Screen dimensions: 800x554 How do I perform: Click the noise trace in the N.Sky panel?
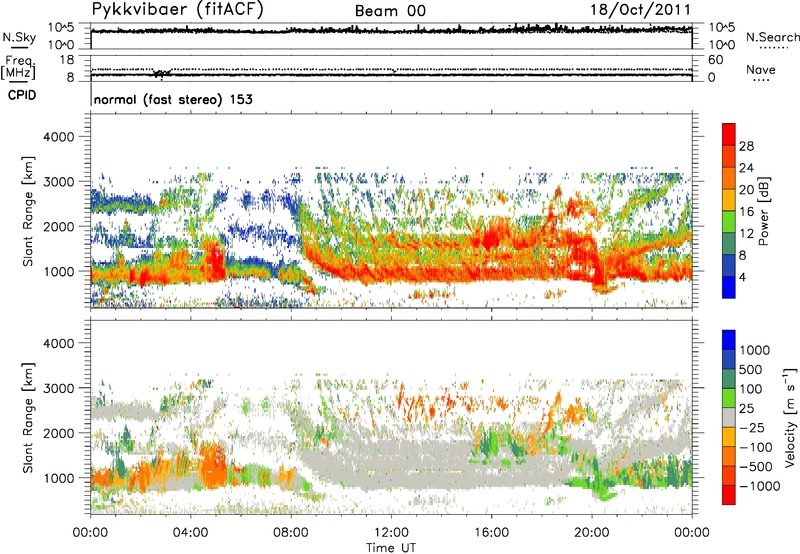[391, 30]
